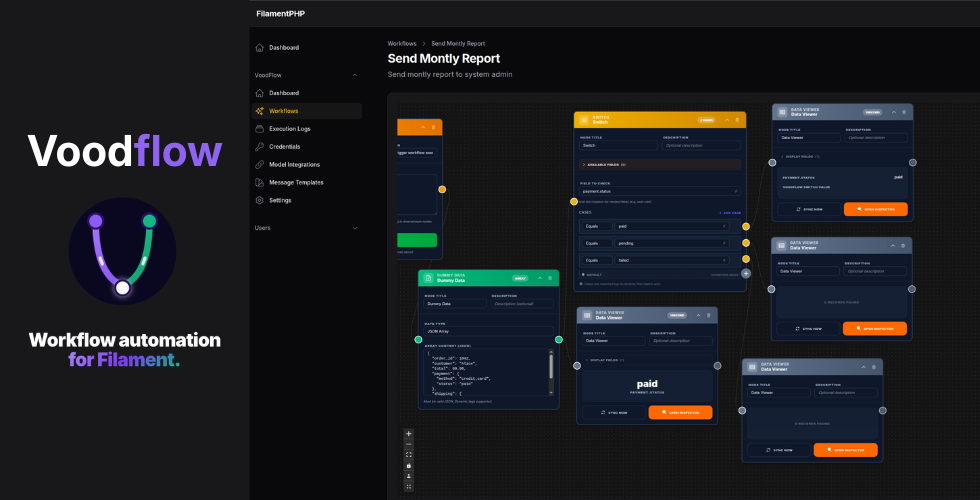
Task: Collapse the VoodFlow sidebar group
Action: [x=354, y=75]
